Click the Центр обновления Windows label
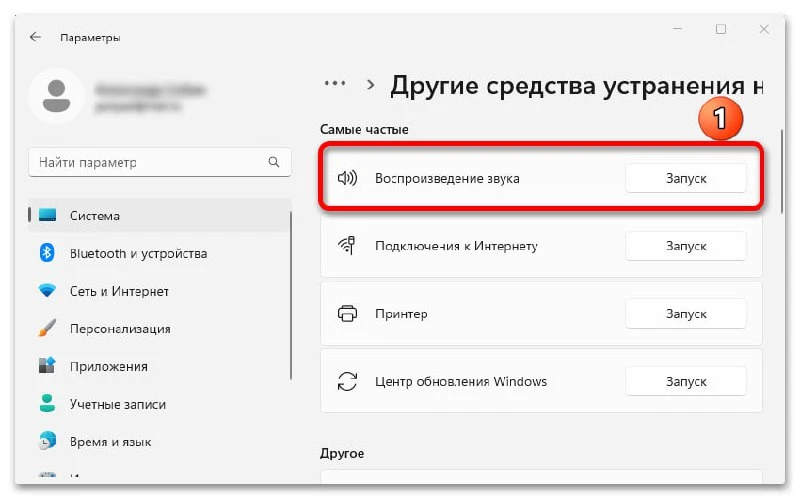 tap(461, 382)
